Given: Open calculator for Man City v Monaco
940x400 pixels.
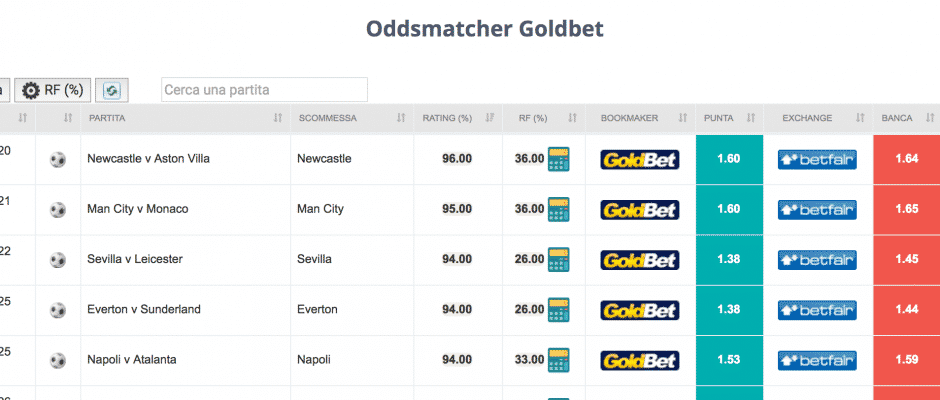Looking at the screenshot, I should click(559, 209).
